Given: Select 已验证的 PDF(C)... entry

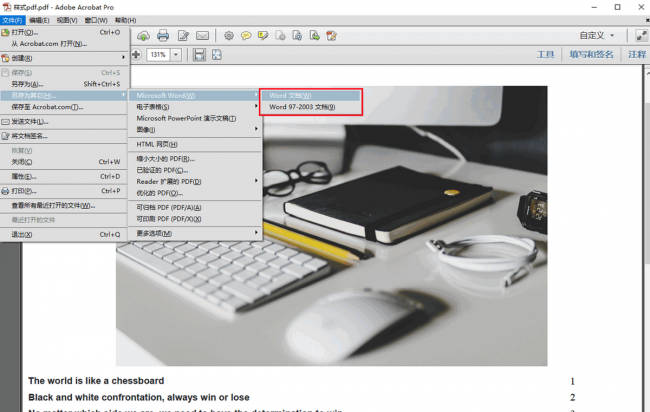Looking at the screenshot, I should pos(195,170).
